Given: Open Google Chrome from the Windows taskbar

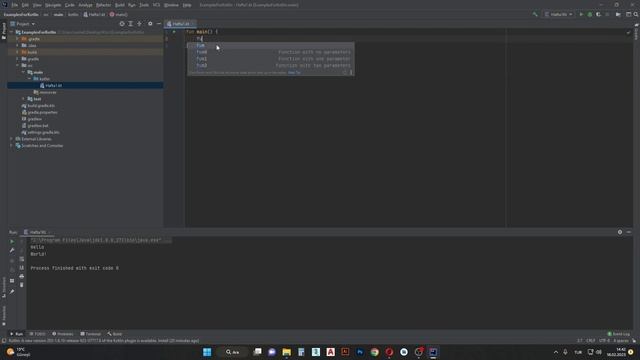Looking at the screenshot, I should [x=375, y=352].
